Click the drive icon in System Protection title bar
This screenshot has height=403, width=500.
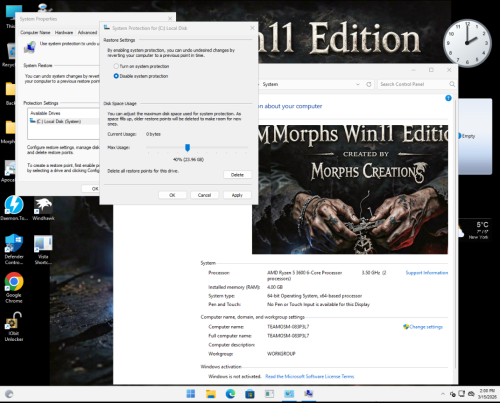107,28
